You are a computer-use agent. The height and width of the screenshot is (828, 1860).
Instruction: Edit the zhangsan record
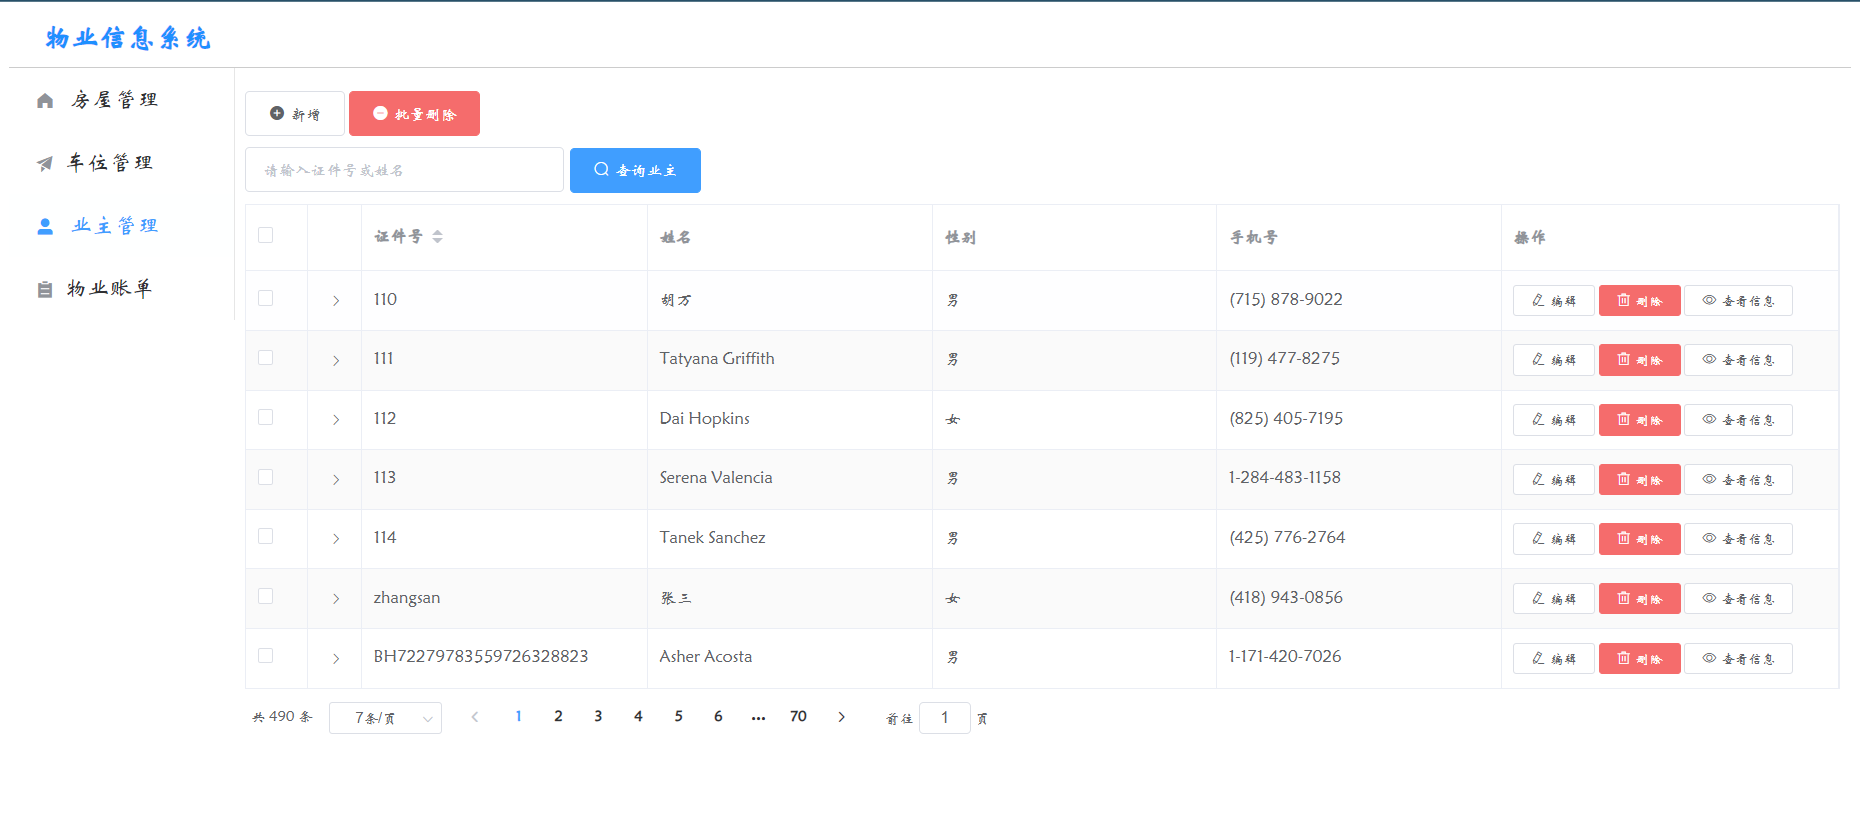1553,599
